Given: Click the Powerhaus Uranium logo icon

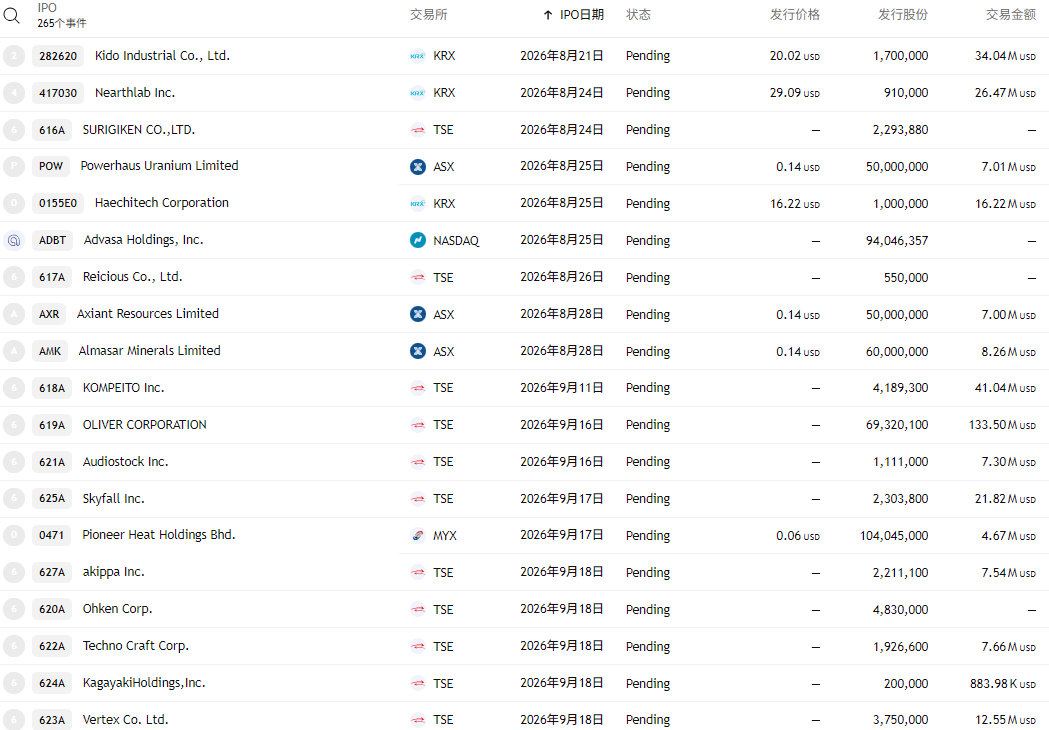Looking at the screenshot, I should pos(14,166).
